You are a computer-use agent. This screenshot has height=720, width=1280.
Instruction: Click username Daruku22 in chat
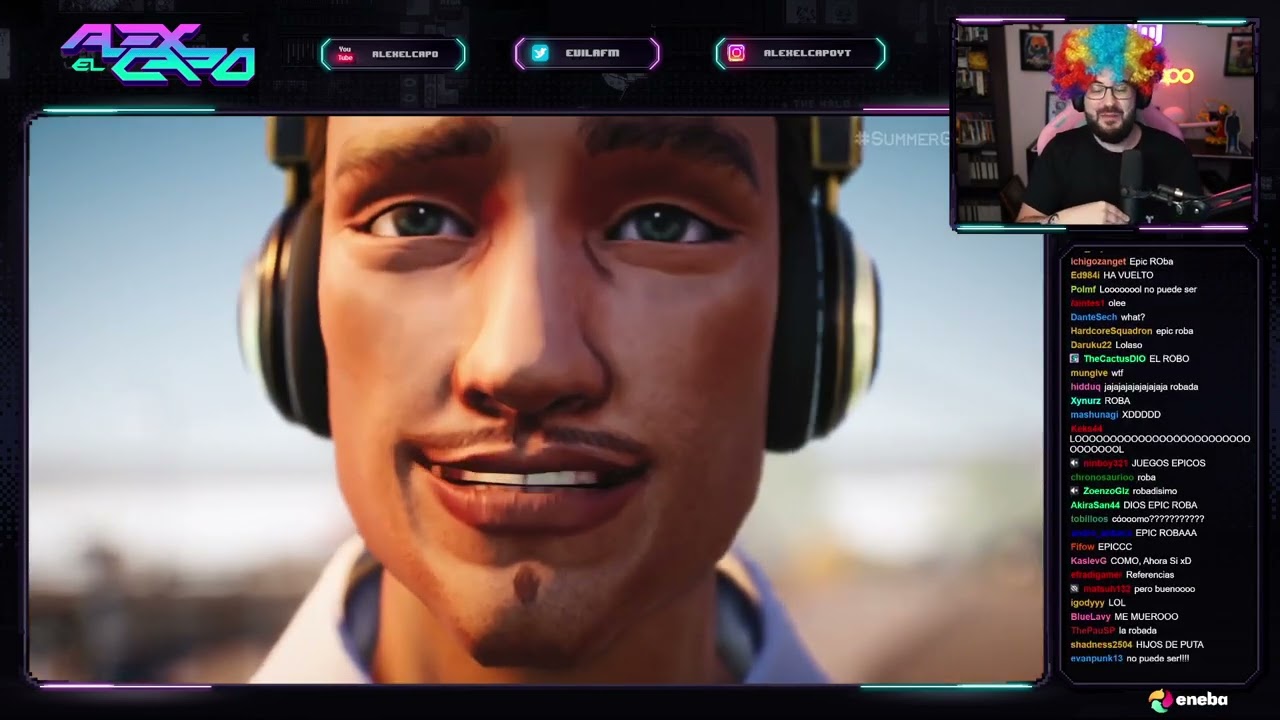tap(1091, 345)
